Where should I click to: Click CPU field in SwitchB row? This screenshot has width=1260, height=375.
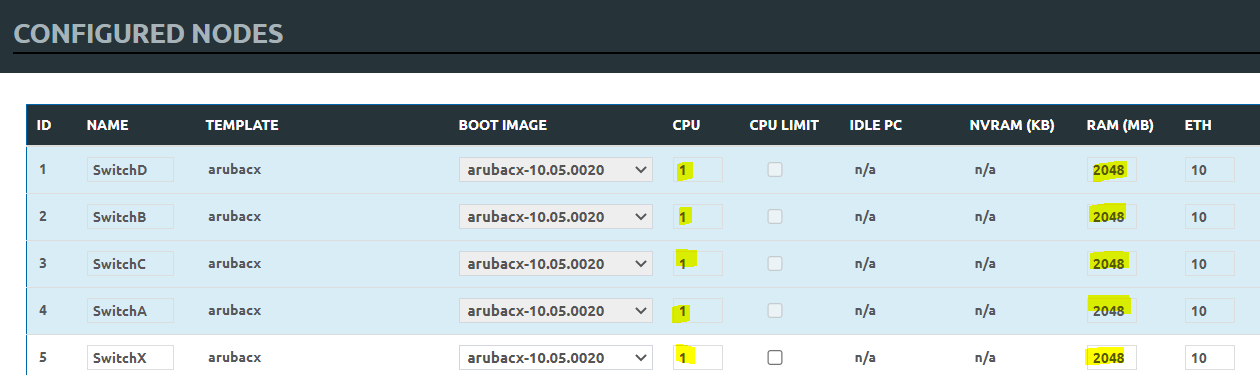pos(698,217)
